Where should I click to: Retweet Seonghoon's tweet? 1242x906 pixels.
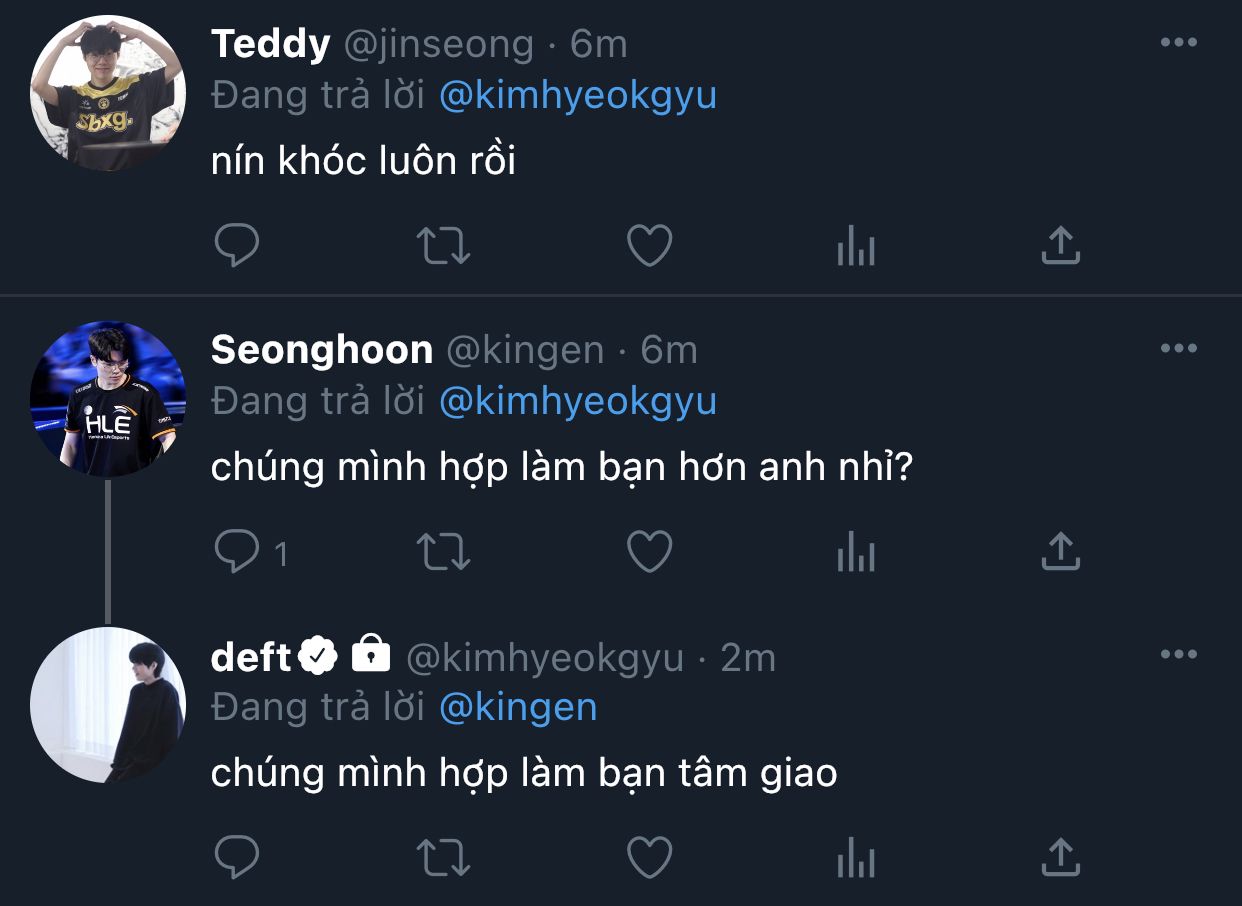[443, 551]
